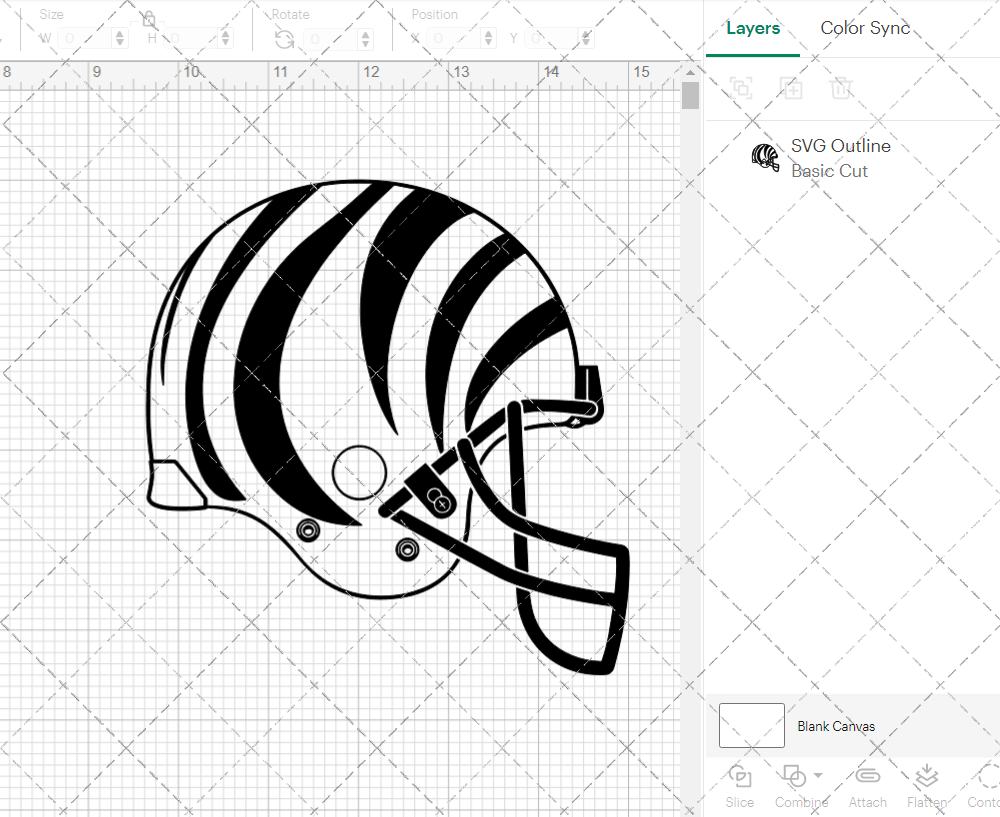Screen dimensions: 1000x817
Task: Click the Group layers icon
Action: click(x=741, y=88)
